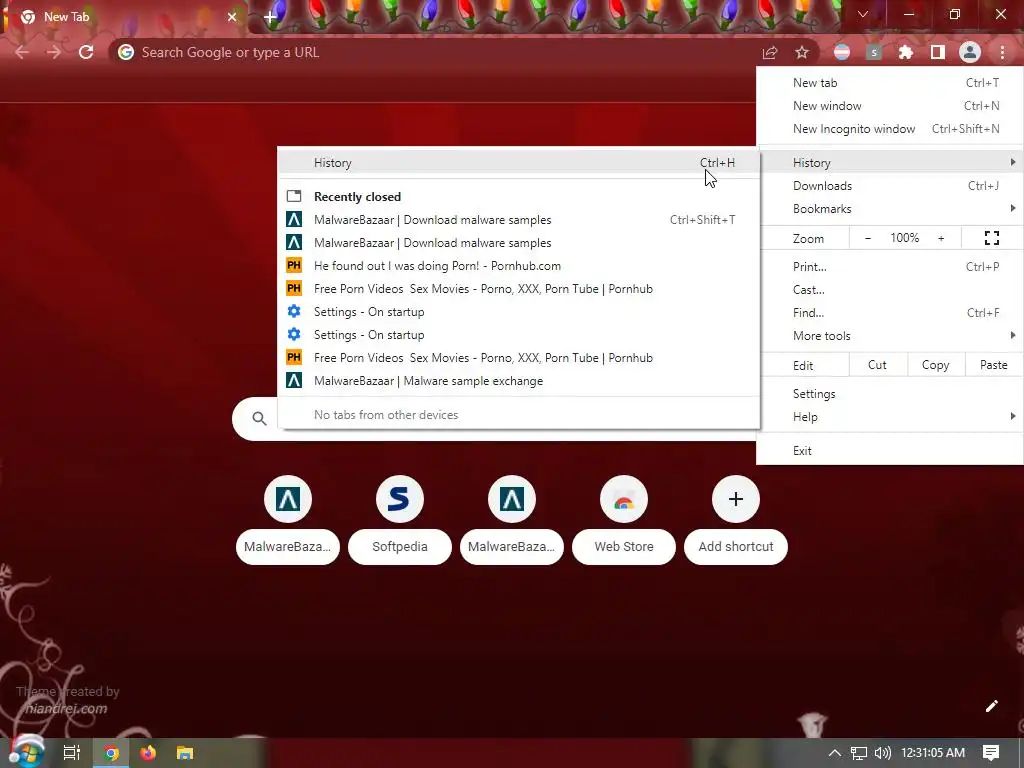This screenshot has height=768, width=1024.
Task: Click the Copy button in Edit row
Action: click(935, 365)
